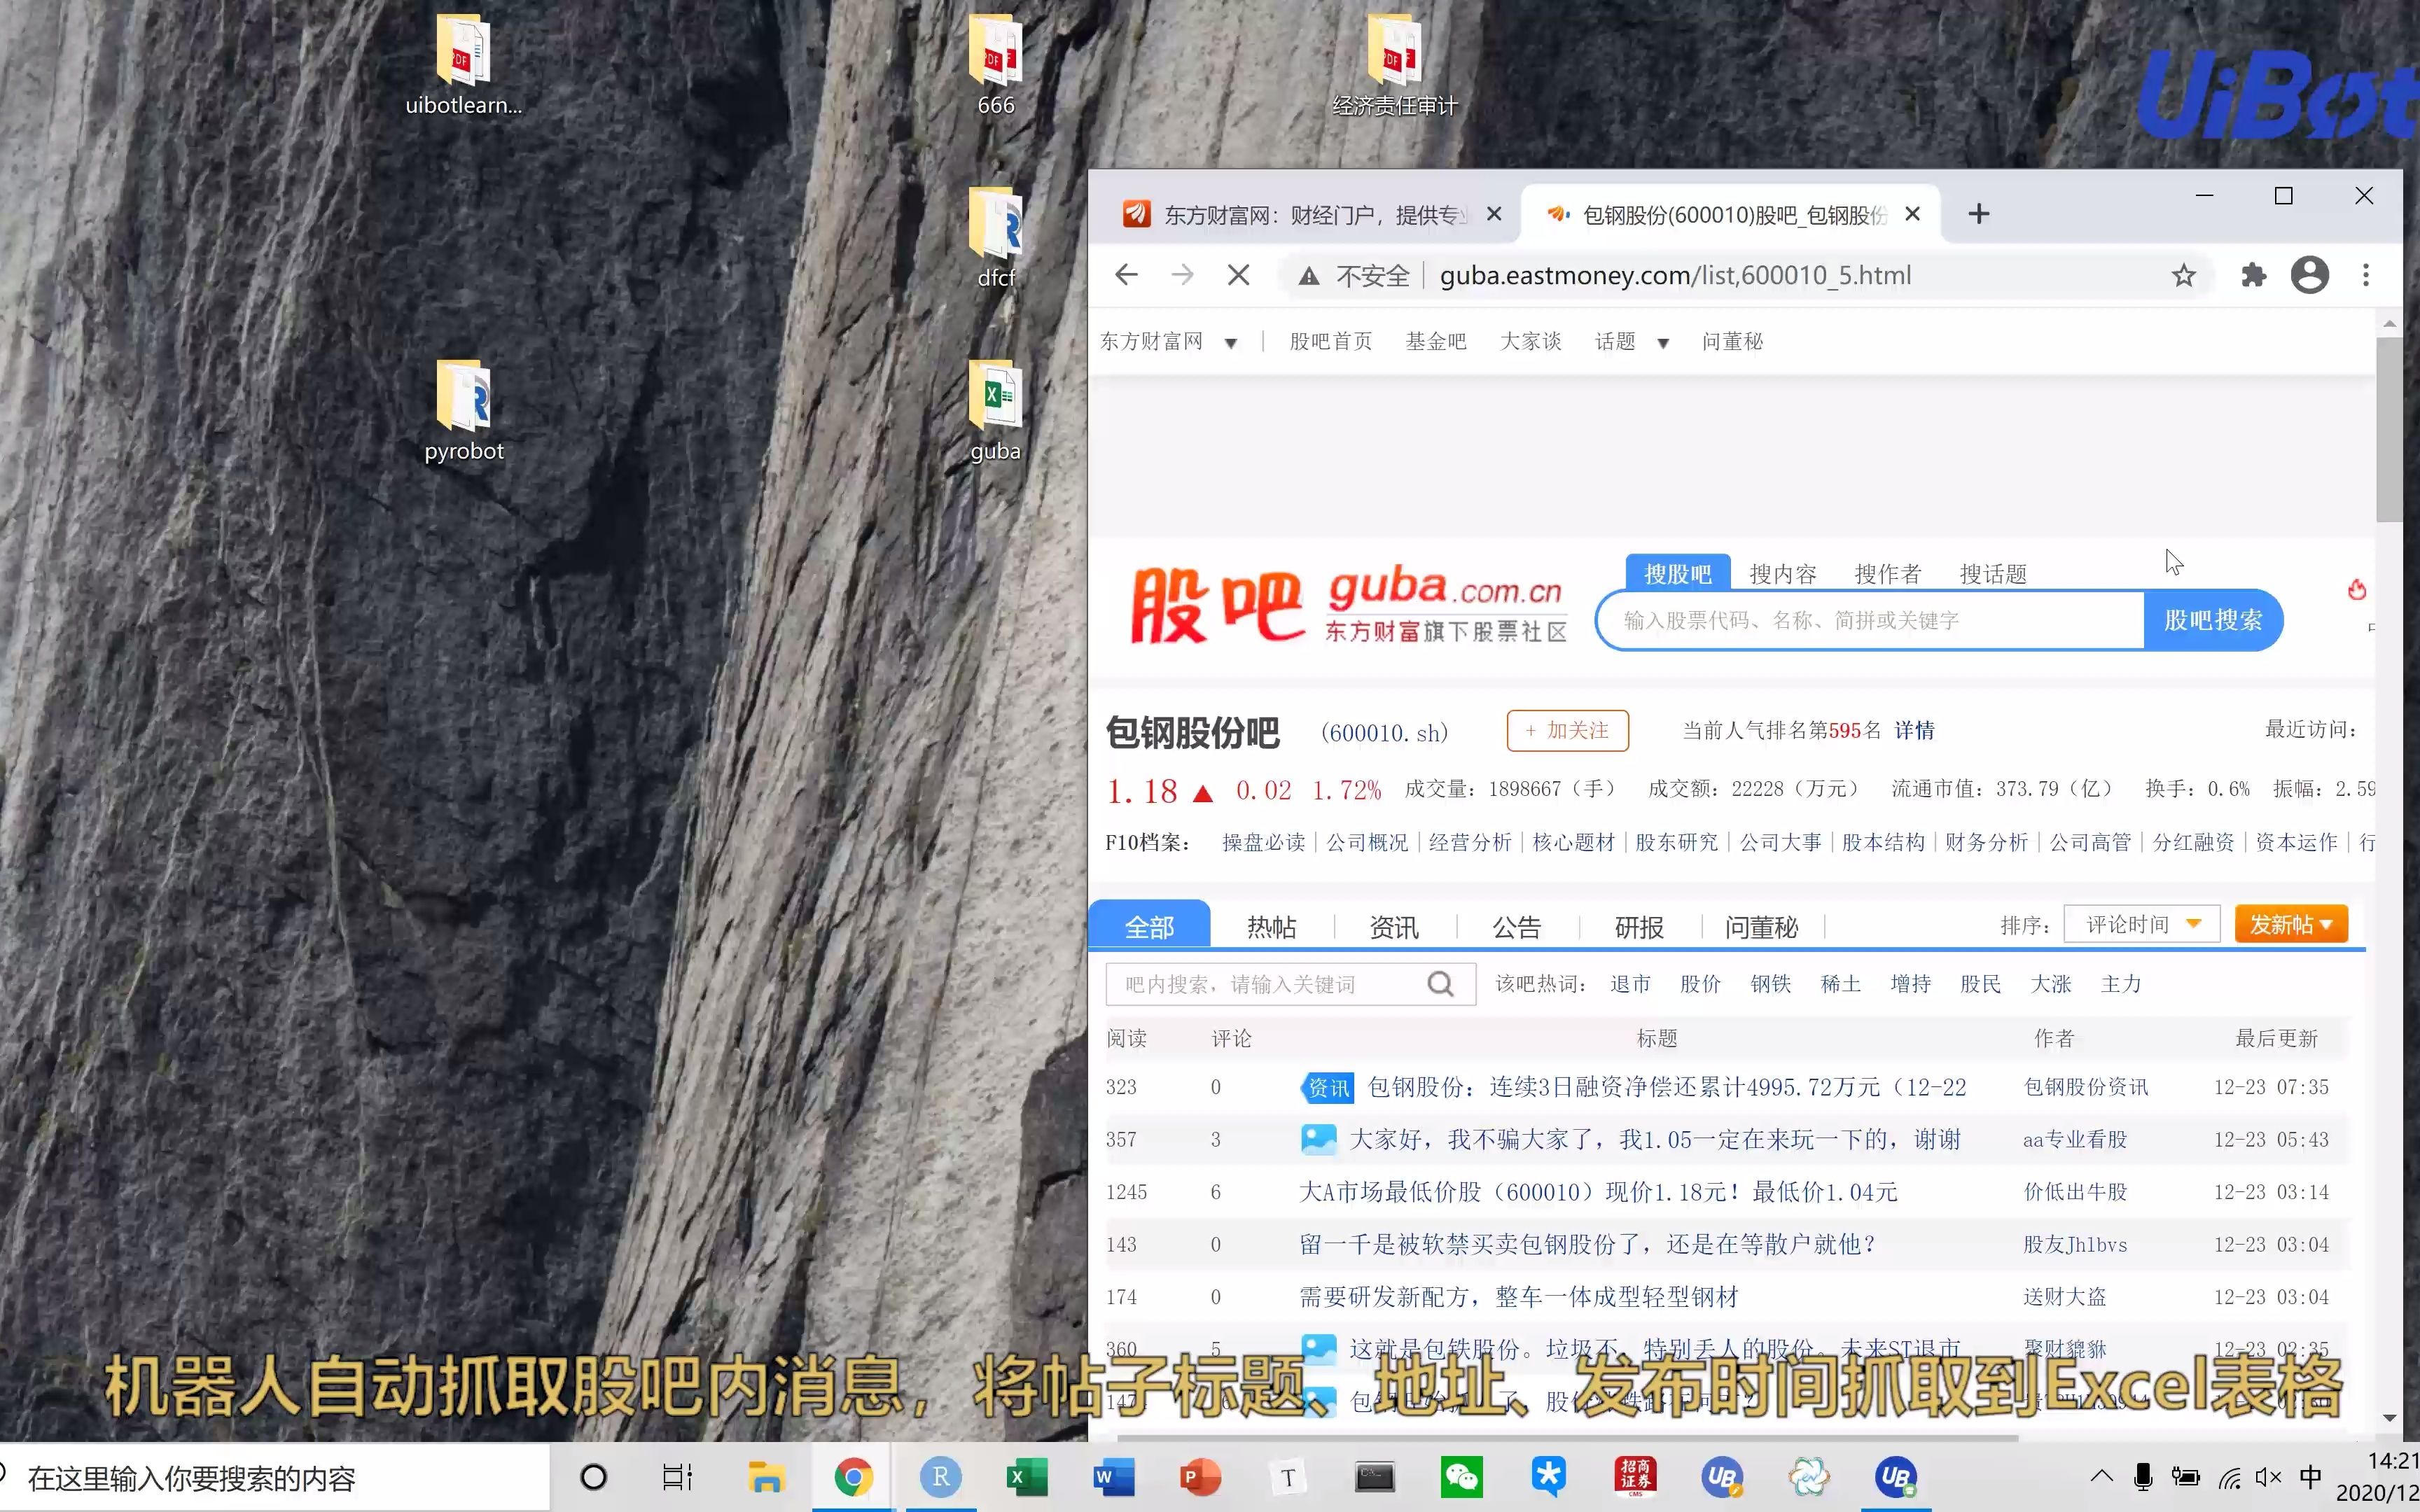This screenshot has width=2420, height=1512.
Task: Switch search mode to 搜话题
Action: [x=1993, y=574]
